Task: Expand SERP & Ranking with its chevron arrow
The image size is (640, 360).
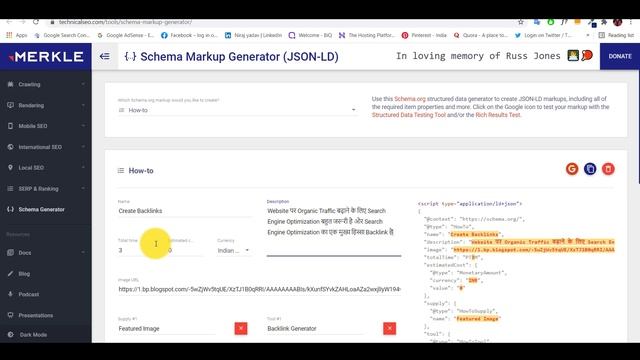Action: [83, 189]
